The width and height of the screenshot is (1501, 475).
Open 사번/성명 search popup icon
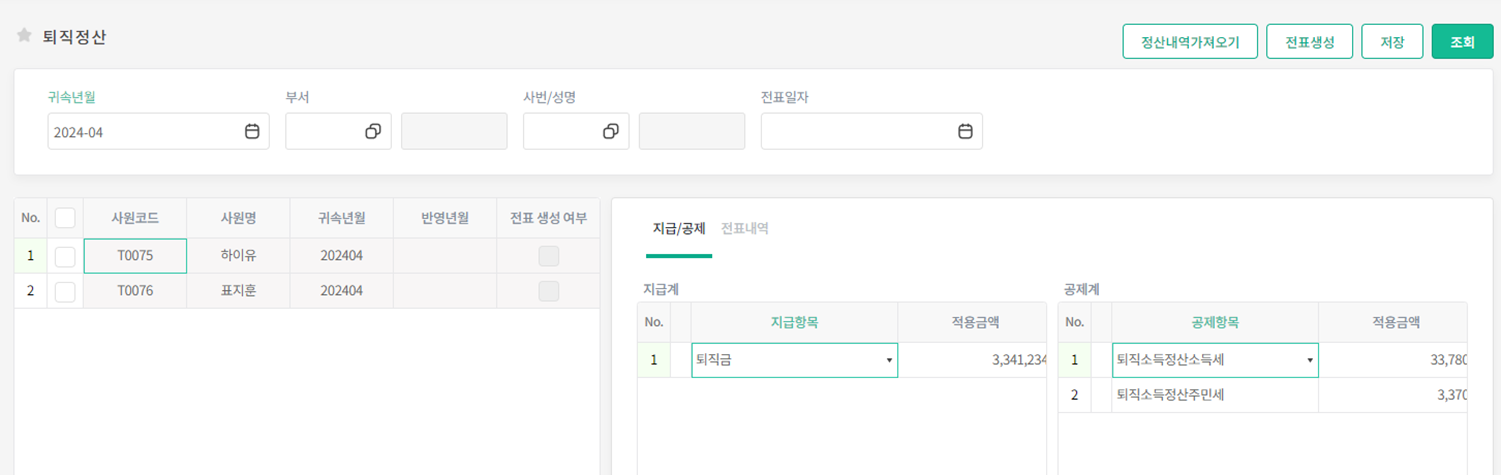click(x=611, y=132)
